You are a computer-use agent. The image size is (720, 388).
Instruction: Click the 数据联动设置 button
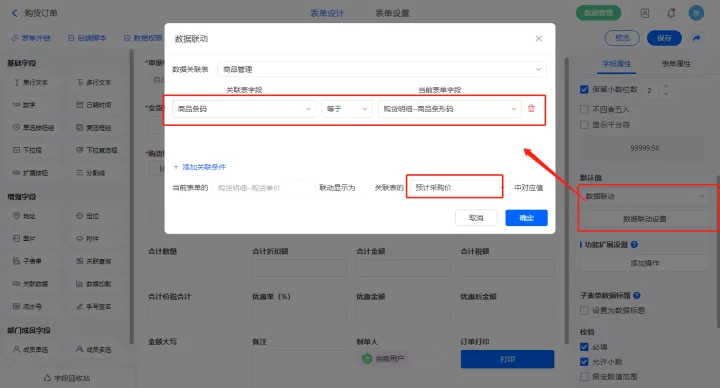[x=644, y=219]
